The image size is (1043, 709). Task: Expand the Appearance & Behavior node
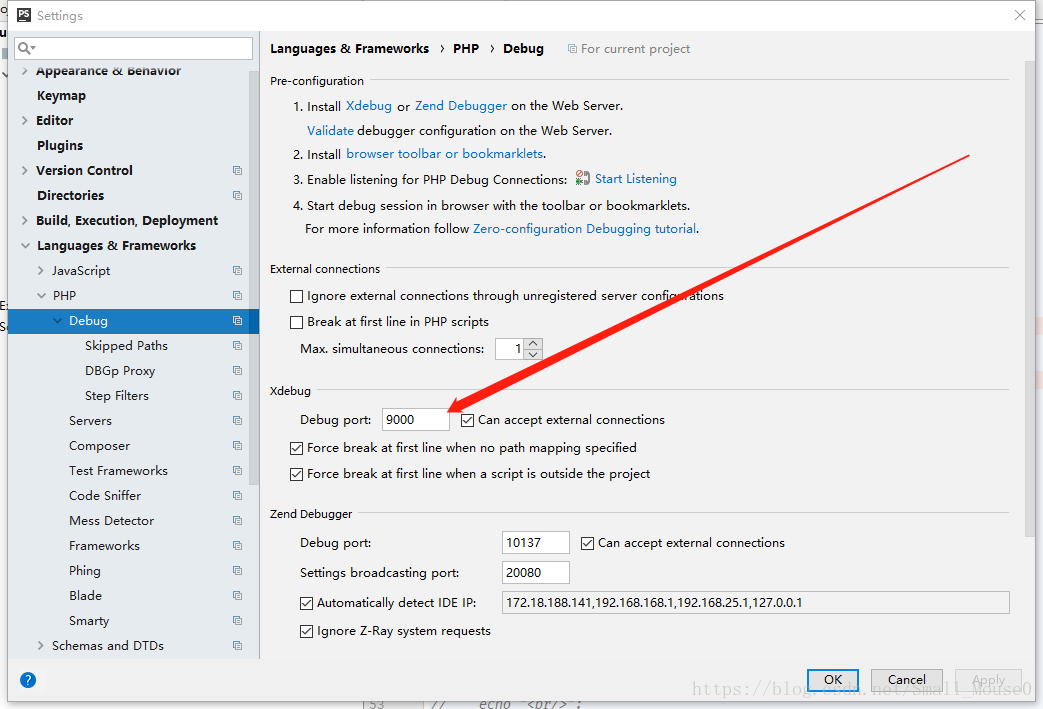click(25, 71)
